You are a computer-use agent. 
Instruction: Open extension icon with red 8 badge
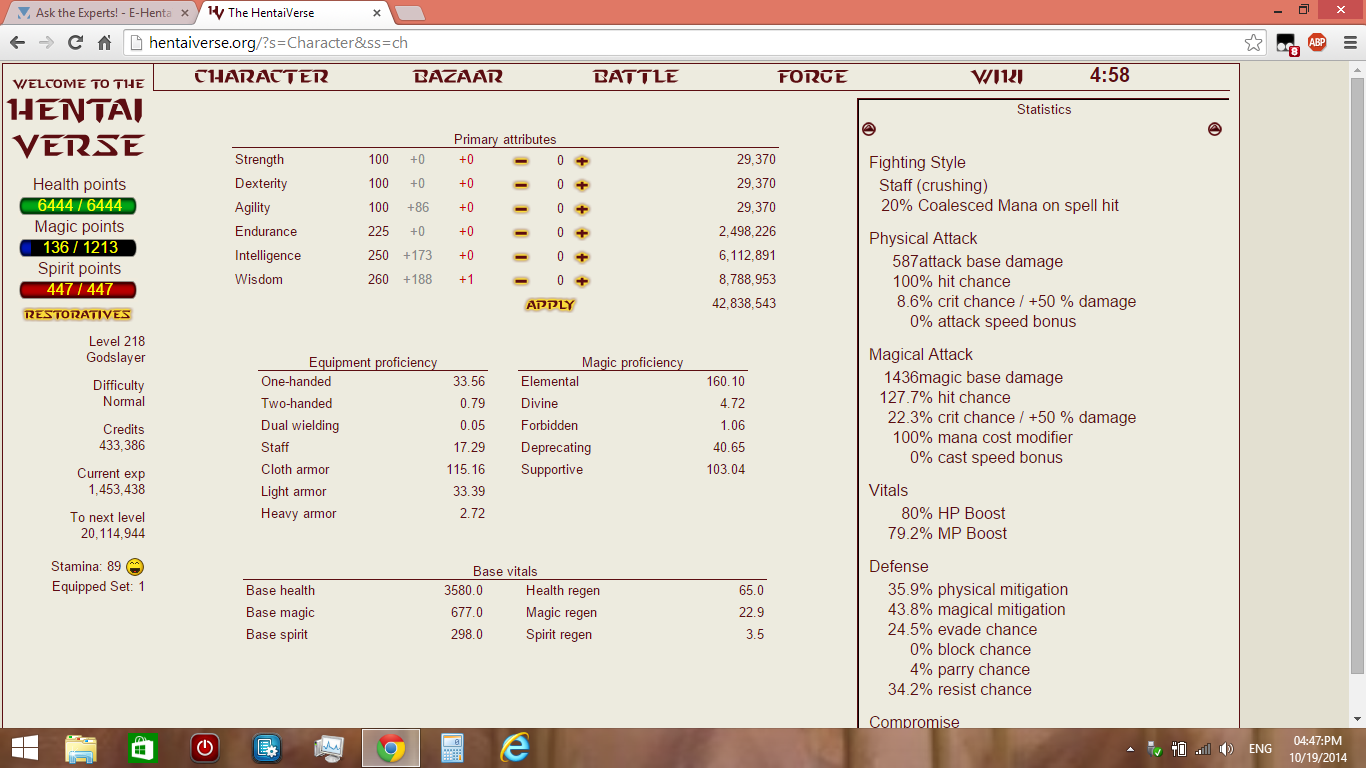(1287, 43)
